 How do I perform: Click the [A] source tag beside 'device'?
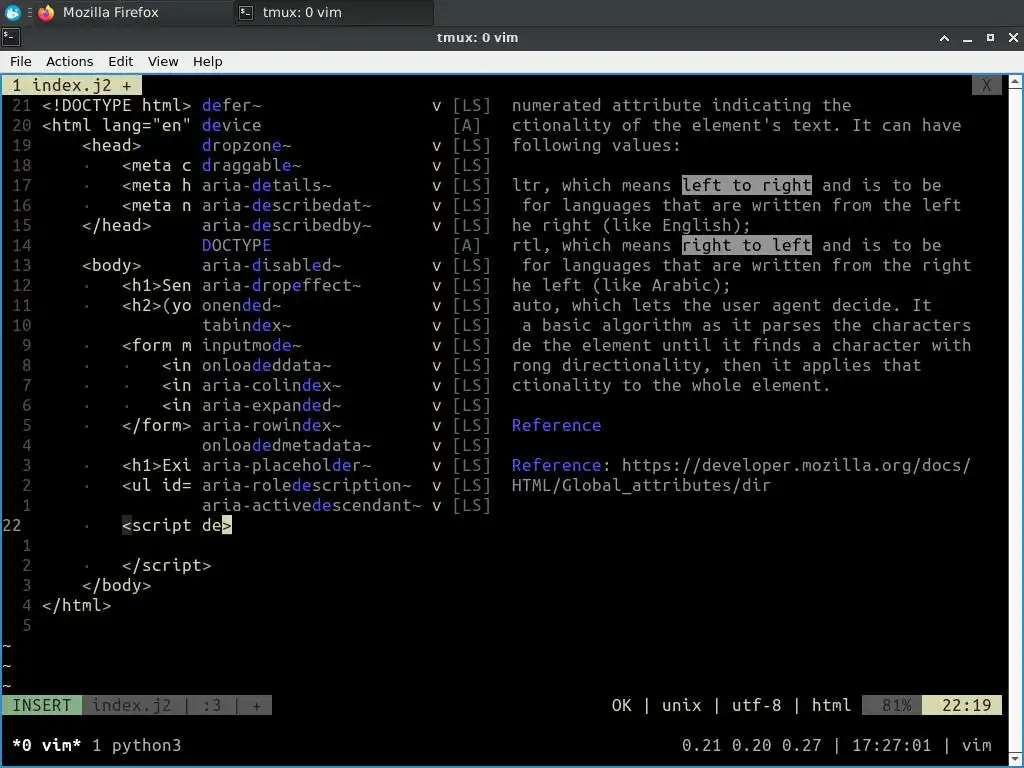pos(467,125)
